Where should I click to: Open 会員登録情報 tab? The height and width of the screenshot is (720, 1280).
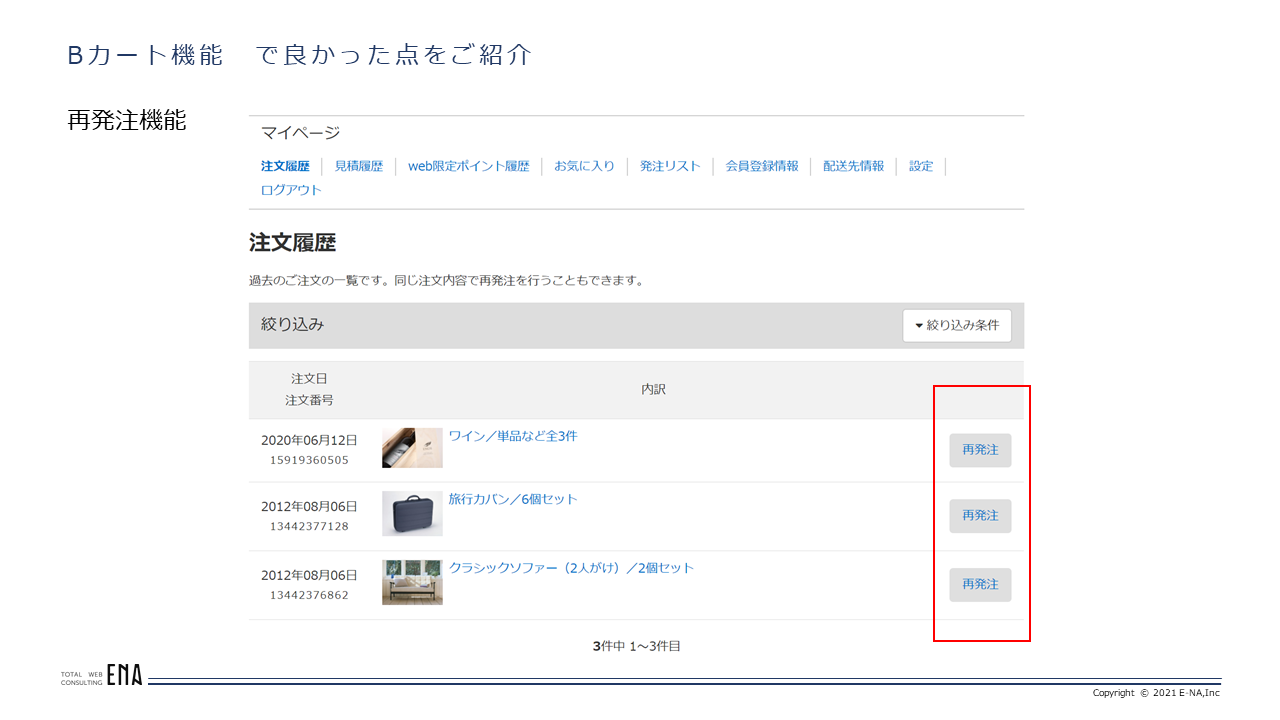762,166
